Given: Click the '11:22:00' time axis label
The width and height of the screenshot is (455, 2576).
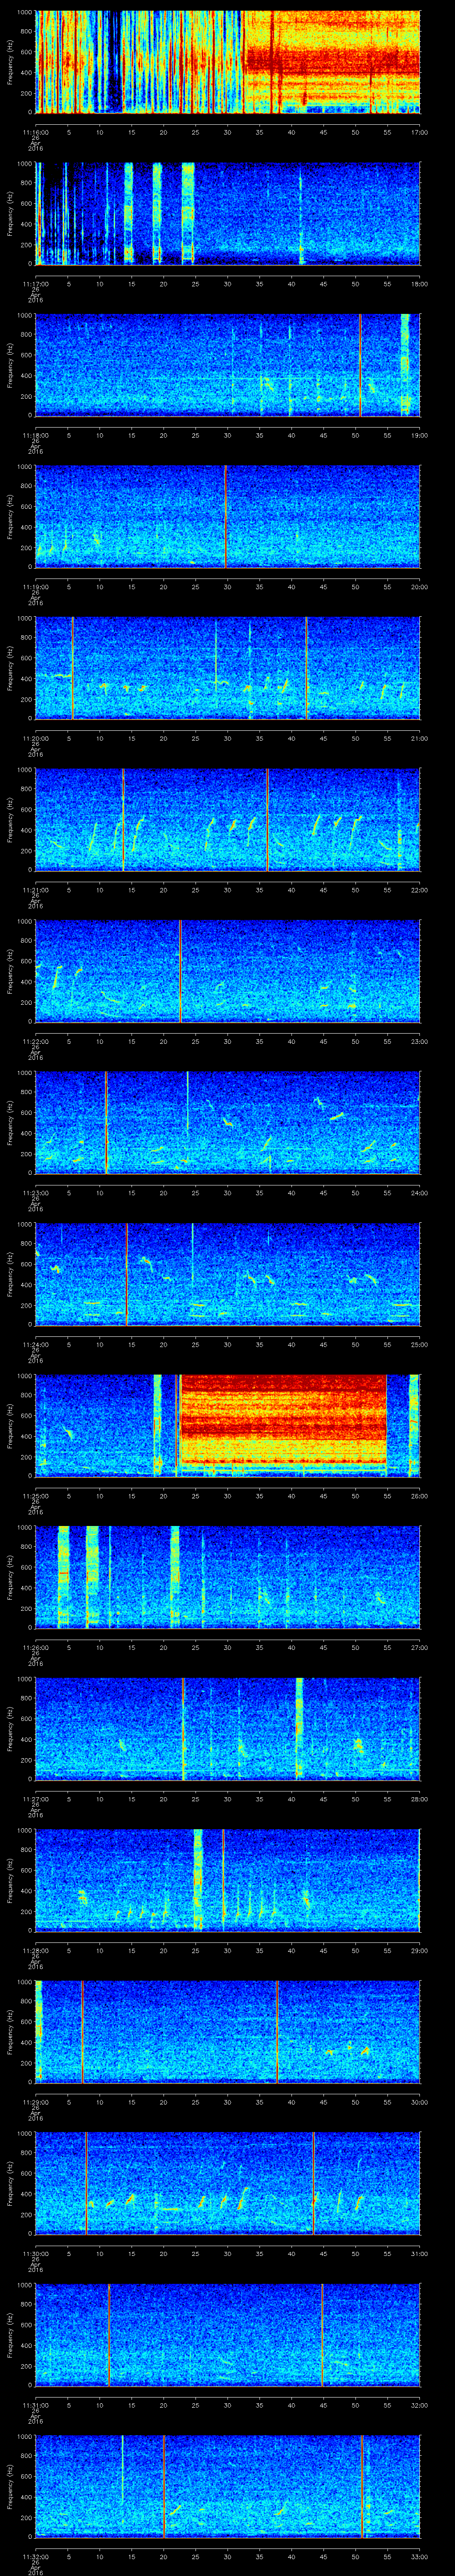Looking at the screenshot, I should [x=36, y=1041].
